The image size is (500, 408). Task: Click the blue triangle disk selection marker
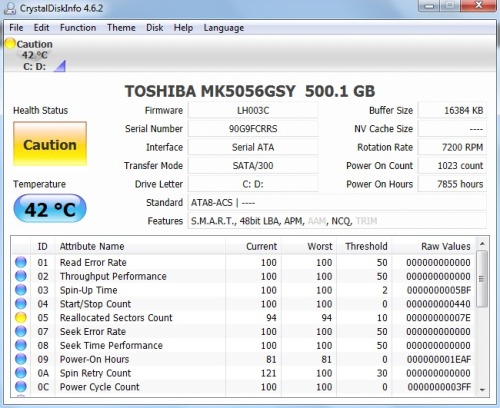pos(60,66)
